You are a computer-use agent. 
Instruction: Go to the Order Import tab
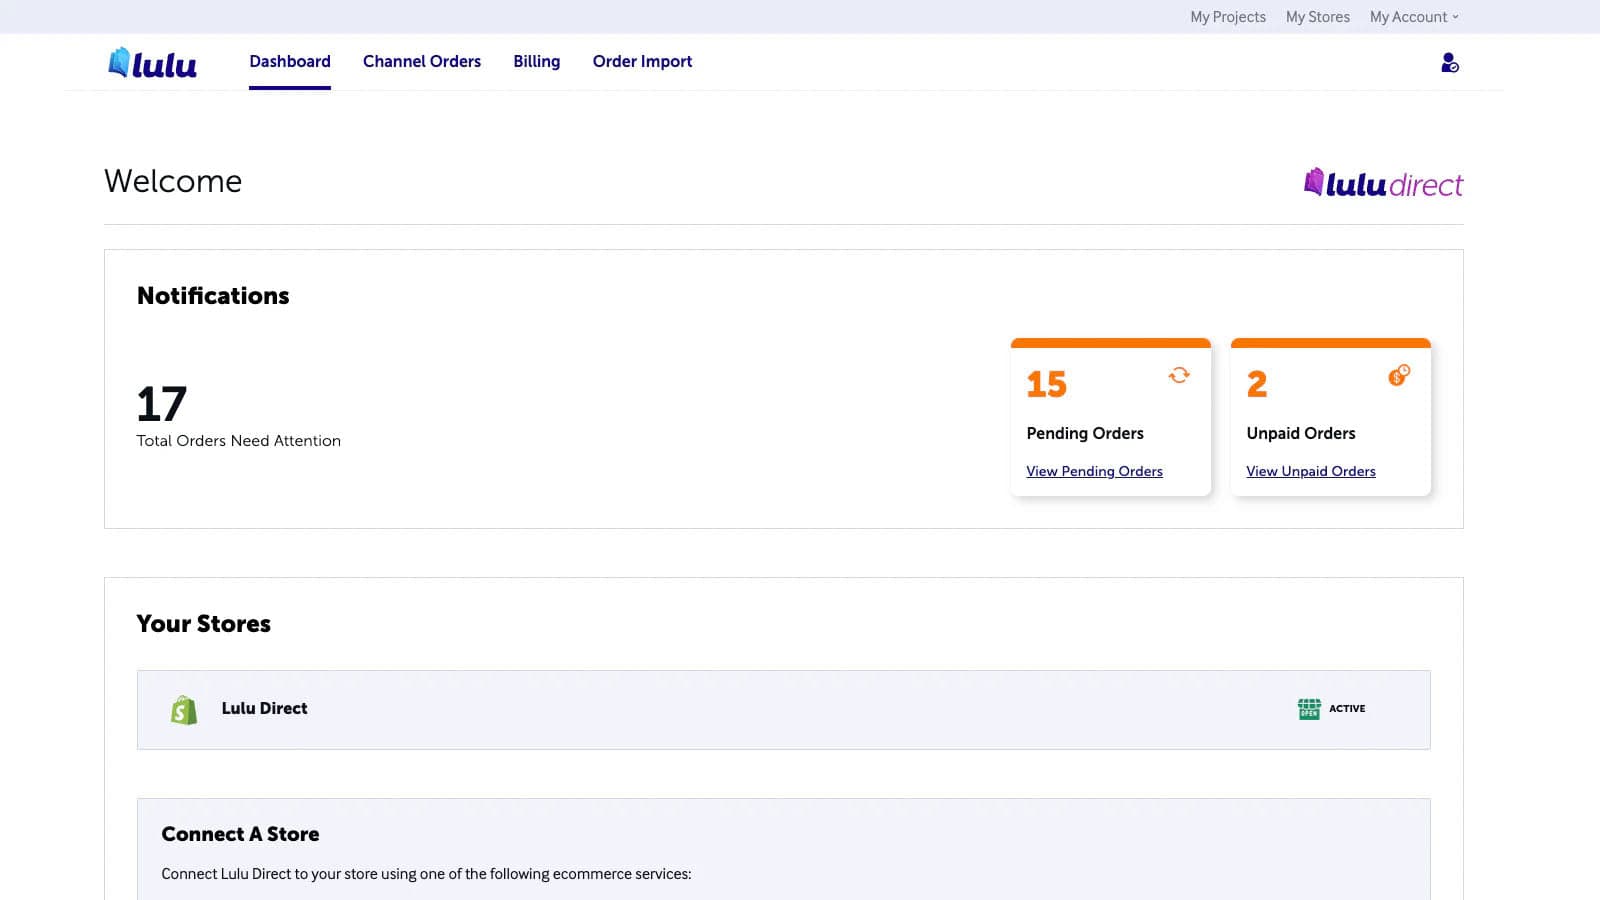642,62
